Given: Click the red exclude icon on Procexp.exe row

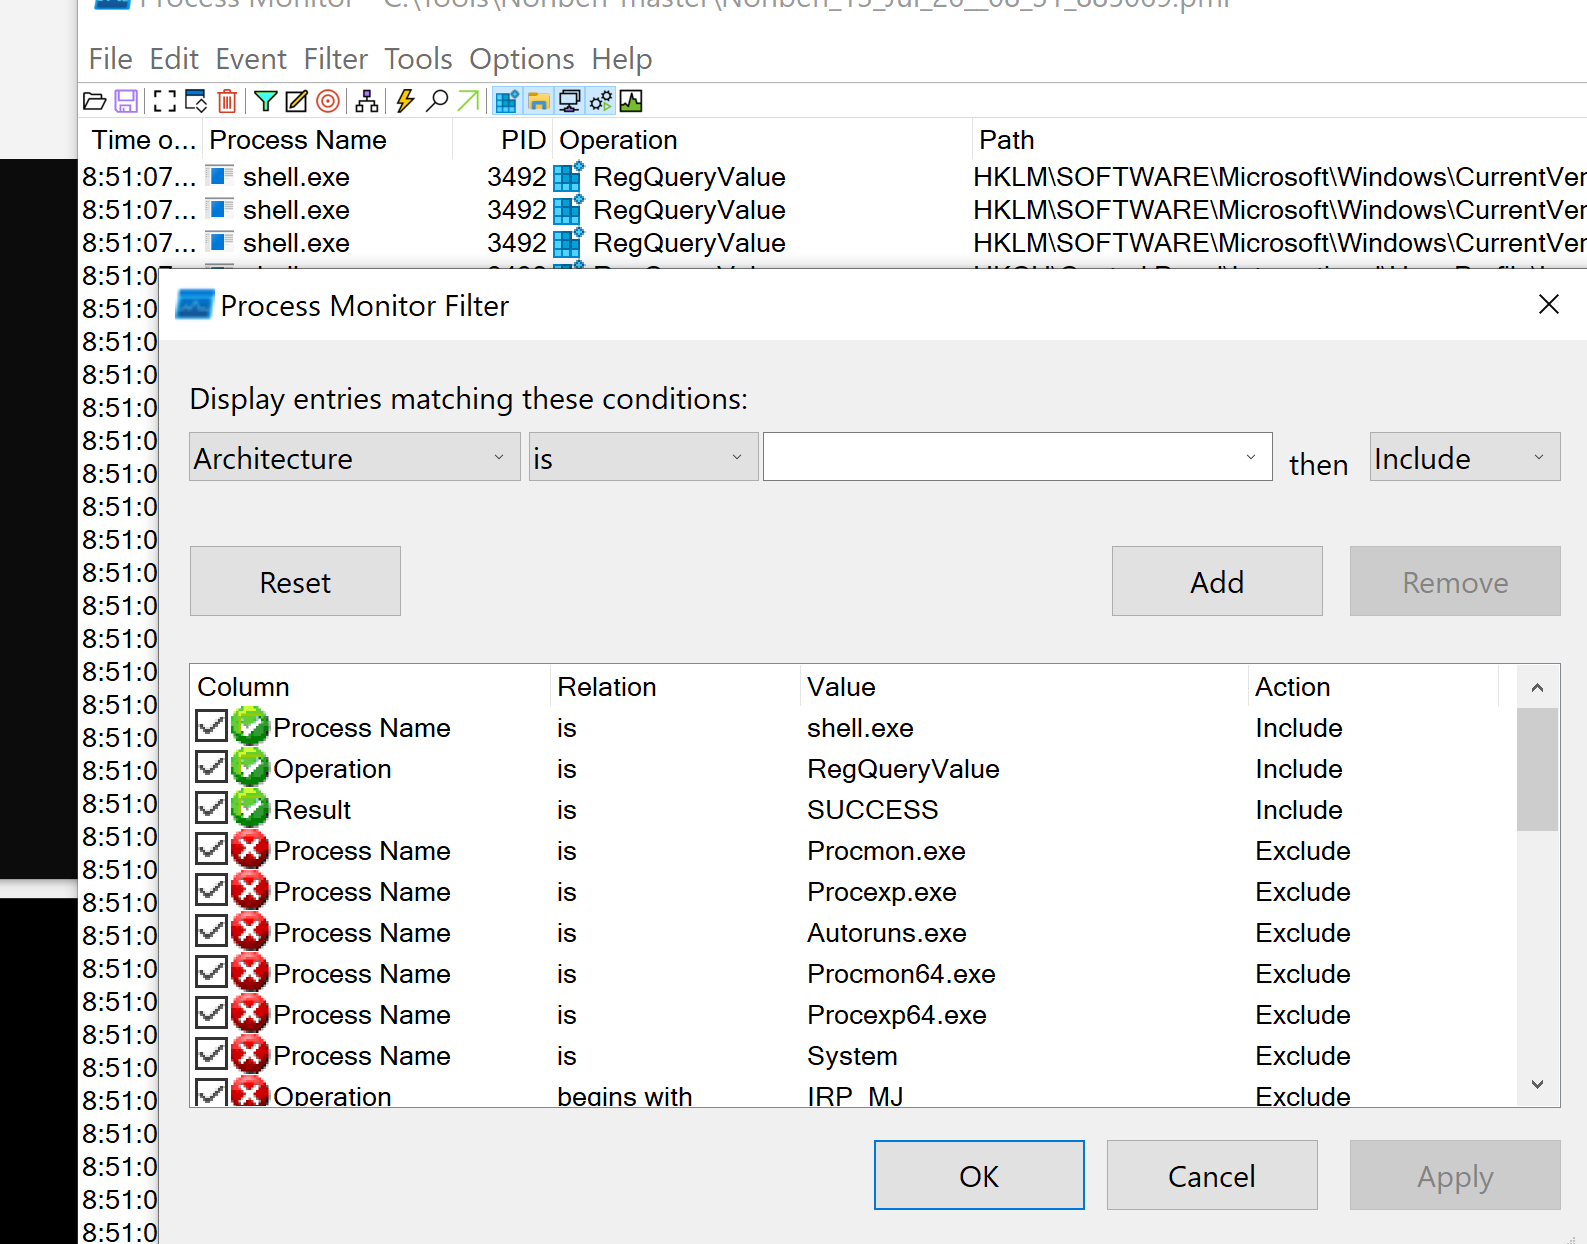Looking at the screenshot, I should [250, 890].
